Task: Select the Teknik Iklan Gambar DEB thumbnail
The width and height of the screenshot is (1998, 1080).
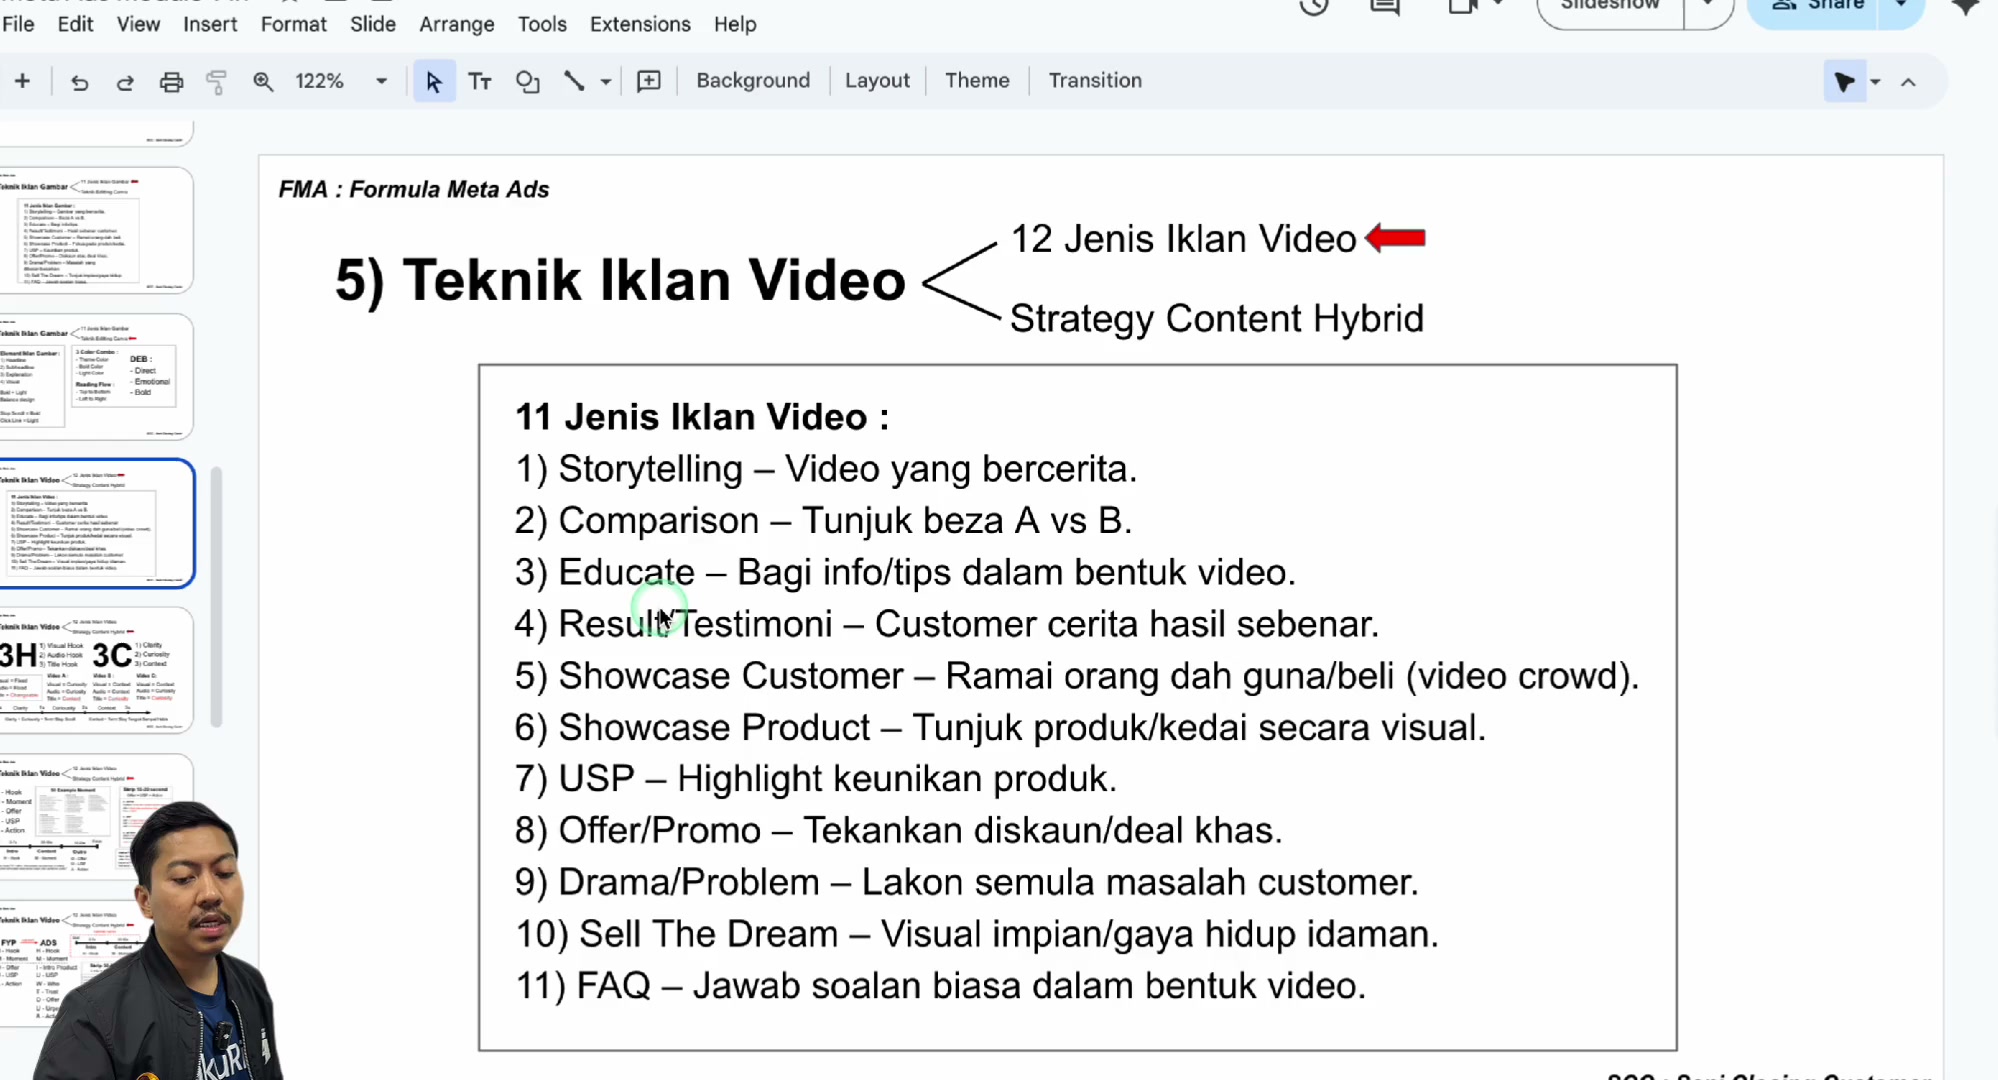Action: coord(96,376)
